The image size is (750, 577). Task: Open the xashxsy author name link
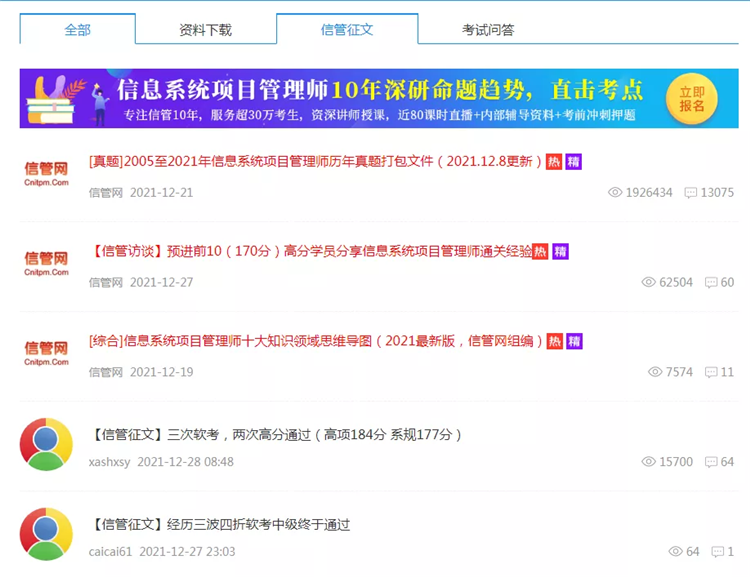(109, 462)
